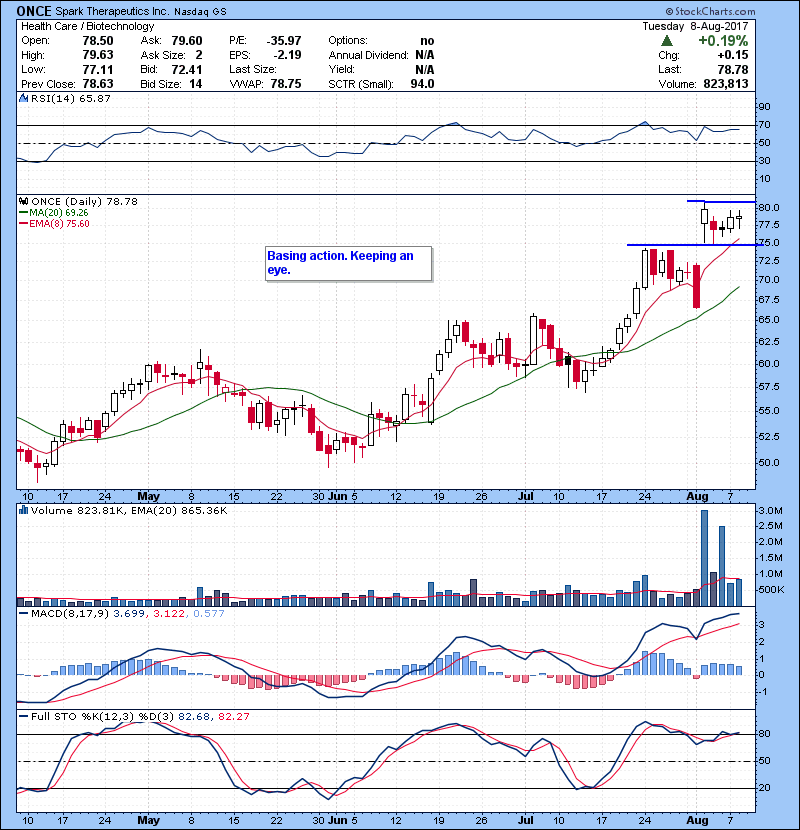Select the Open value 78.50
The image size is (800, 830).
pos(98,41)
